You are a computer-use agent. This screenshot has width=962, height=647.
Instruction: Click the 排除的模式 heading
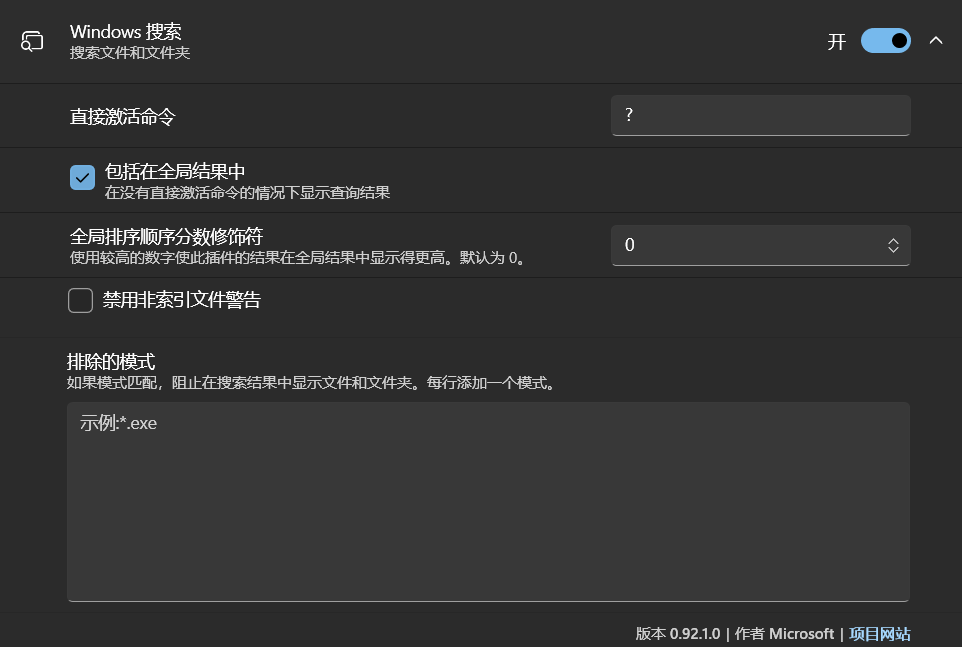point(111,362)
